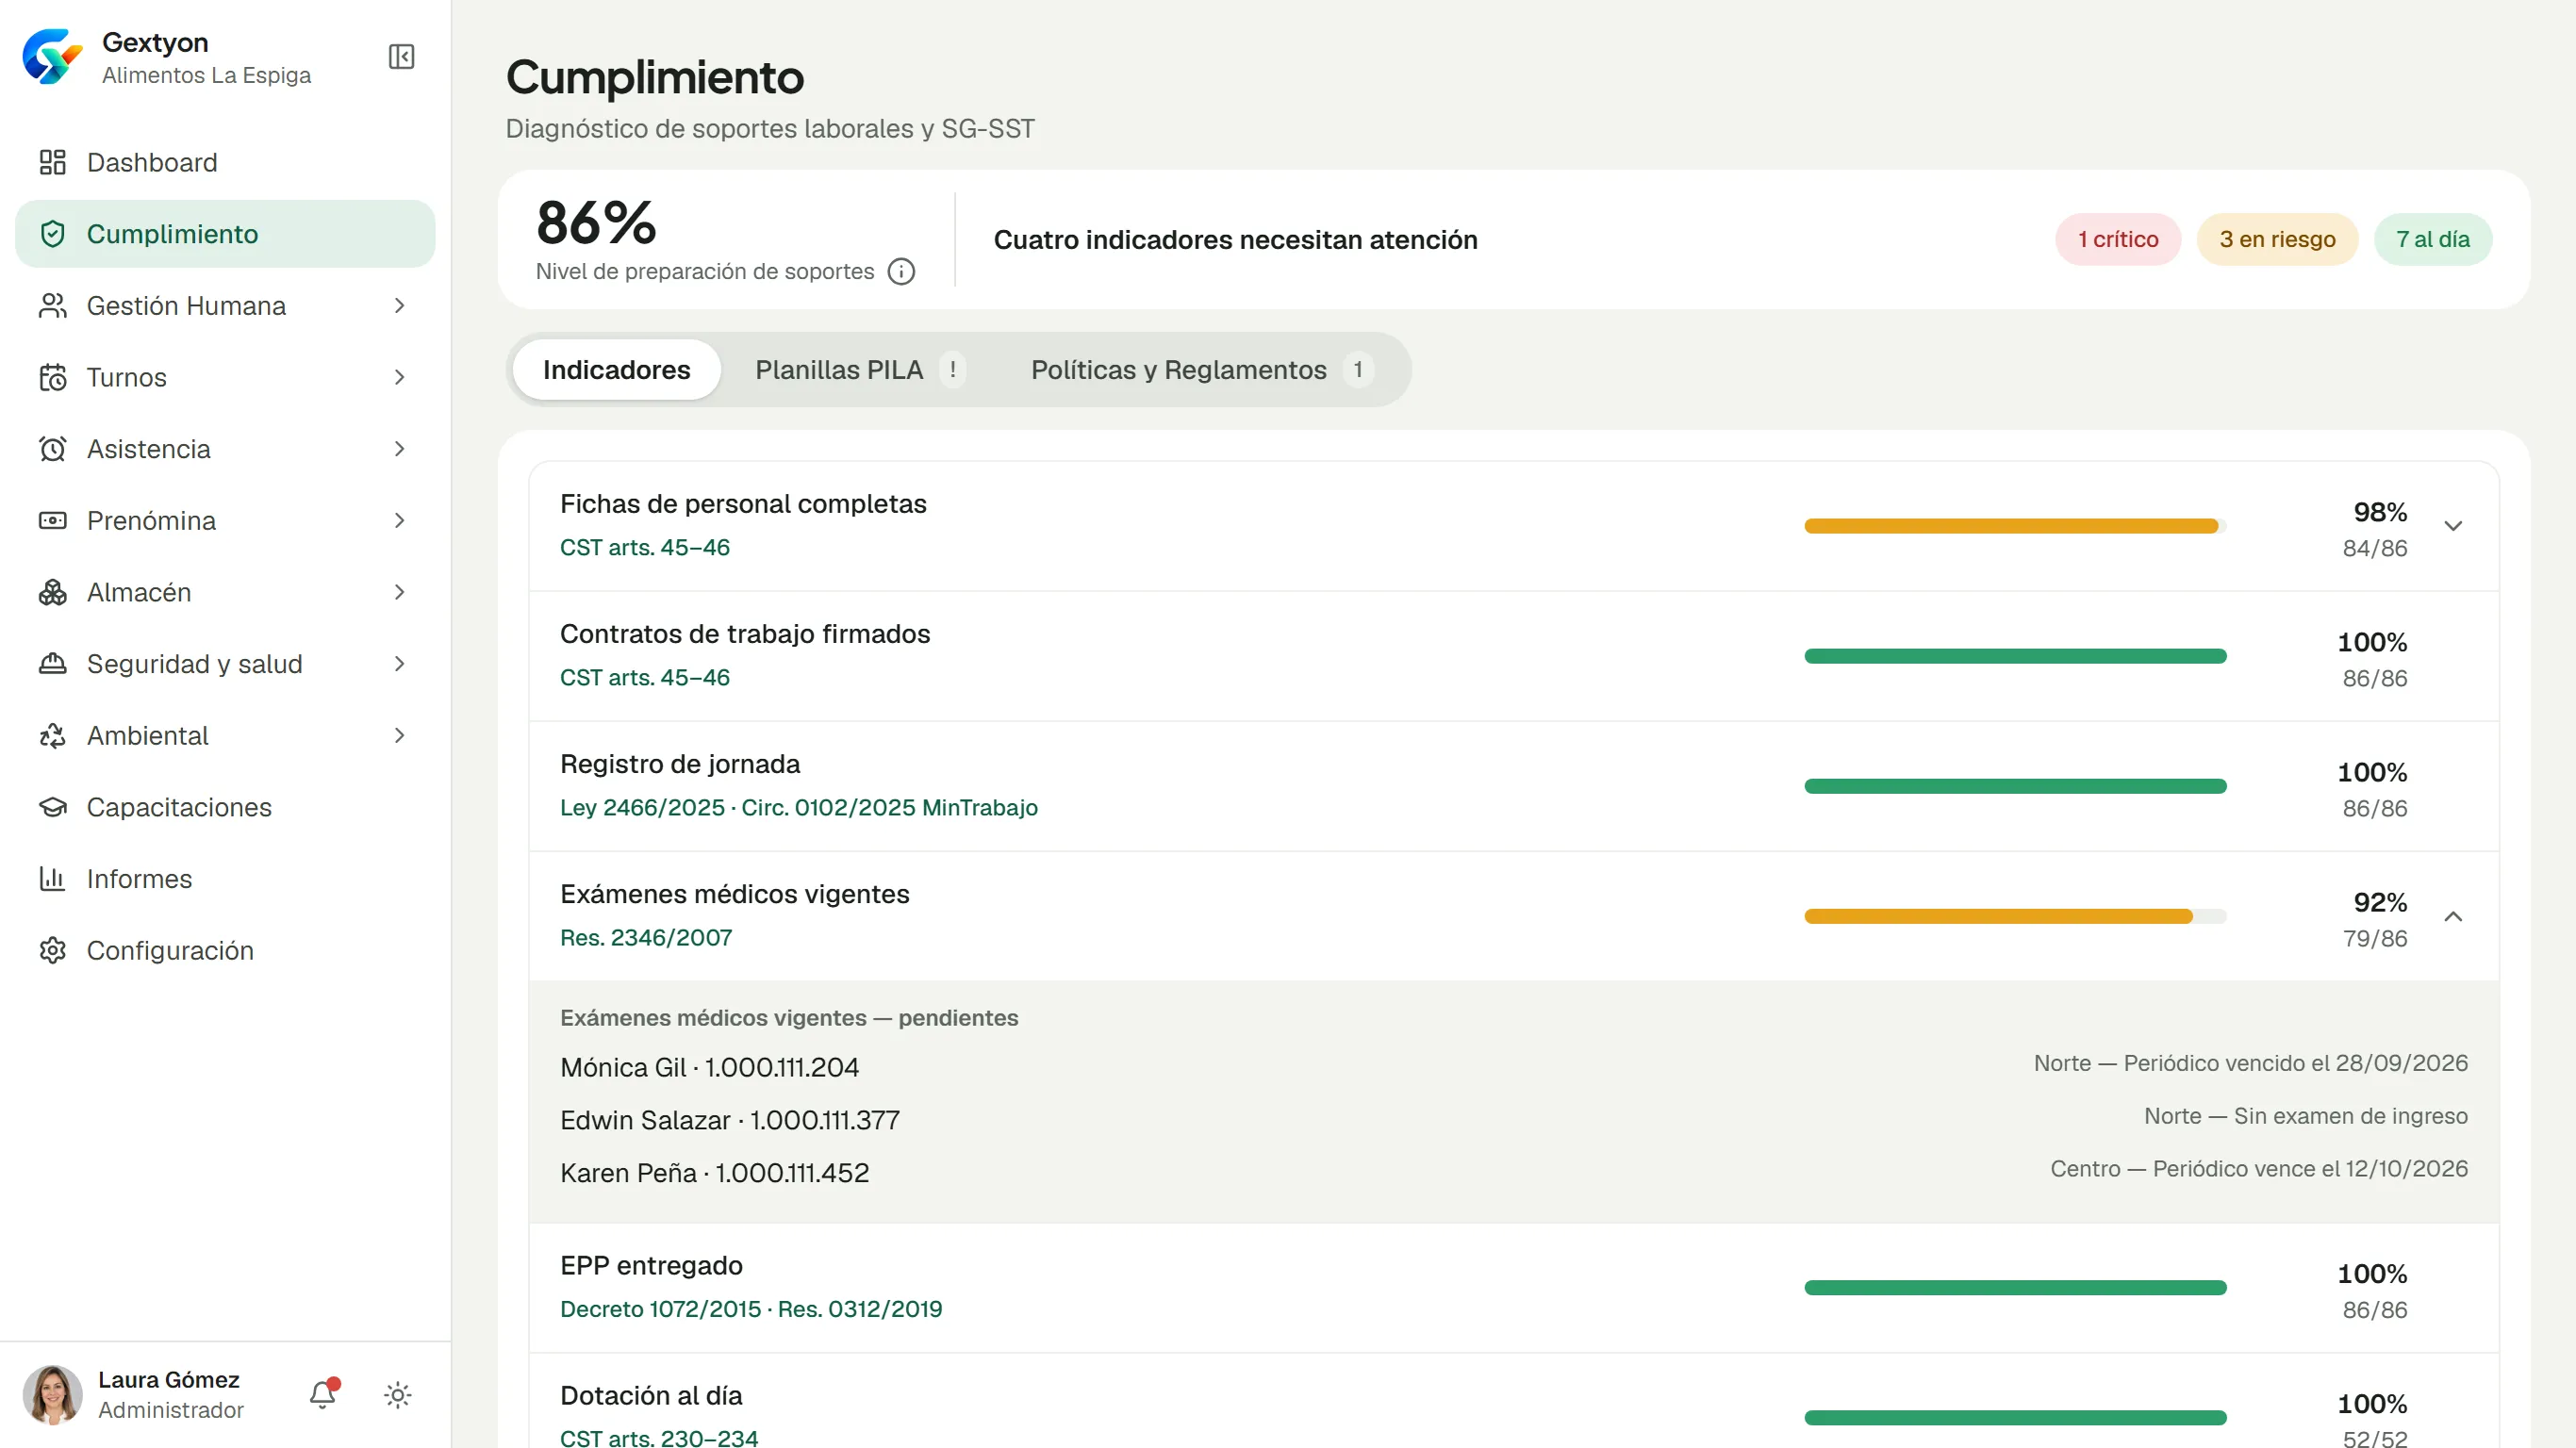Viewport: 2576px width, 1448px height.
Task: Filter by 1 crítico badge
Action: [x=2118, y=240]
